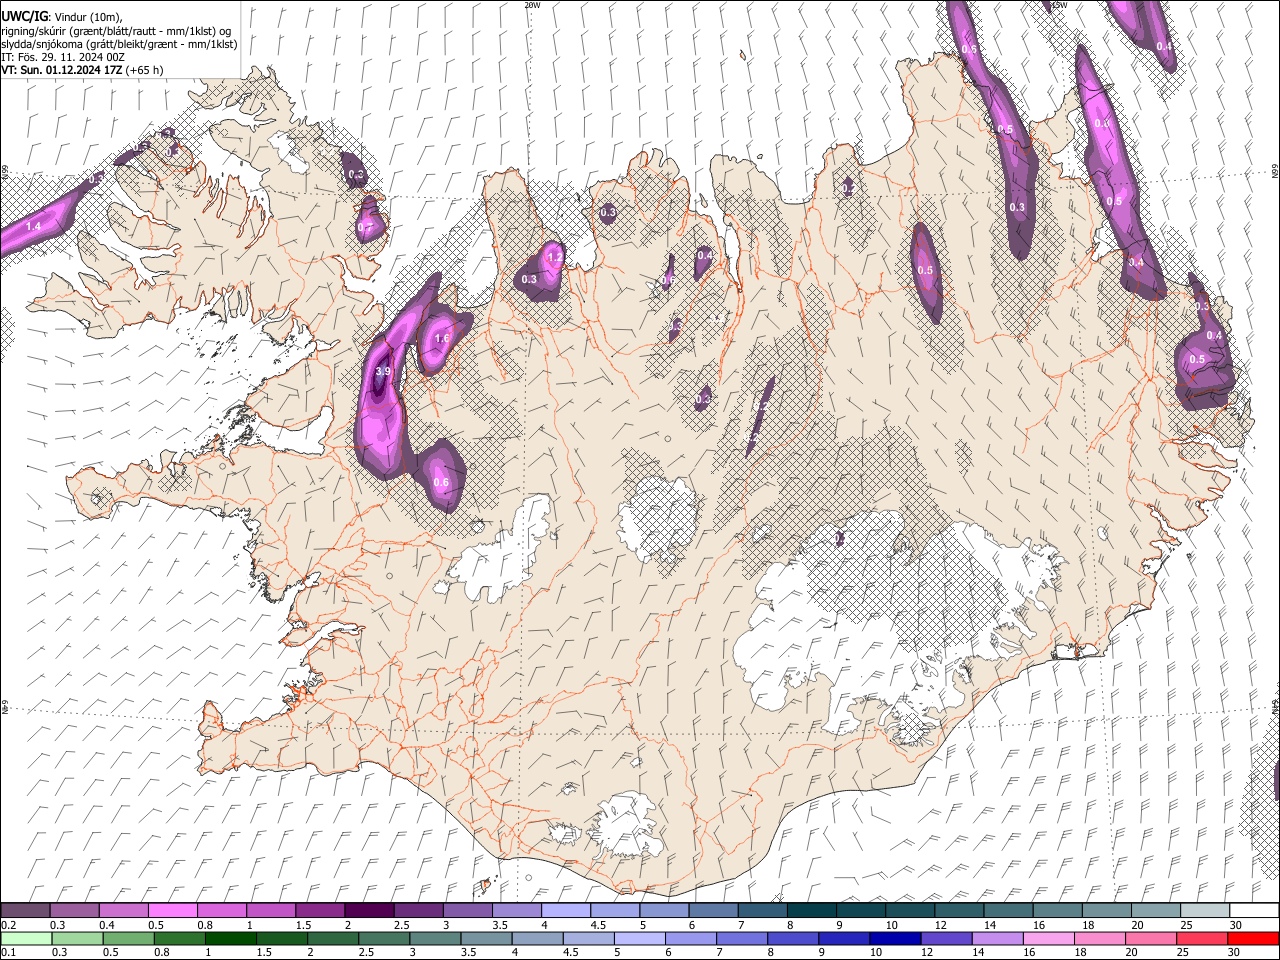
Task: Click the 1.5 label under the green scale
Action: tap(264, 953)
